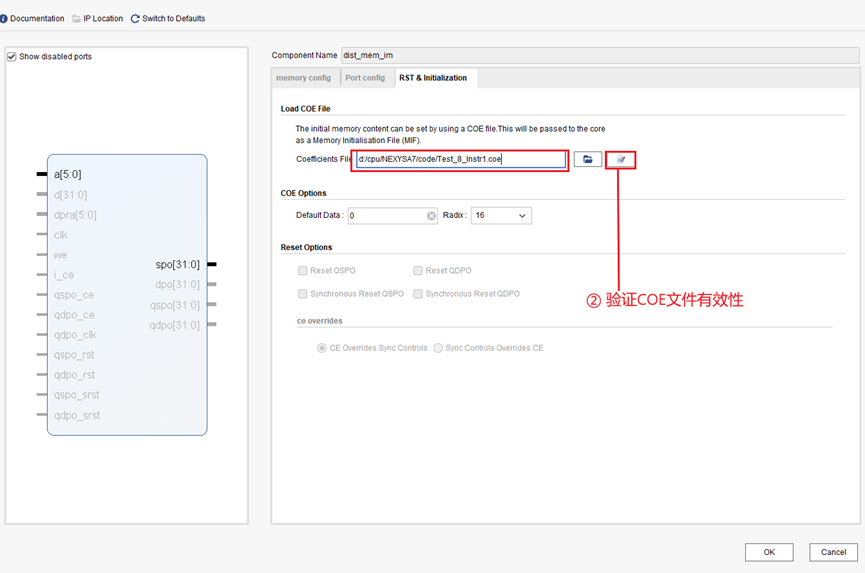Click the Component Name text field

click(x=598, y=55)
